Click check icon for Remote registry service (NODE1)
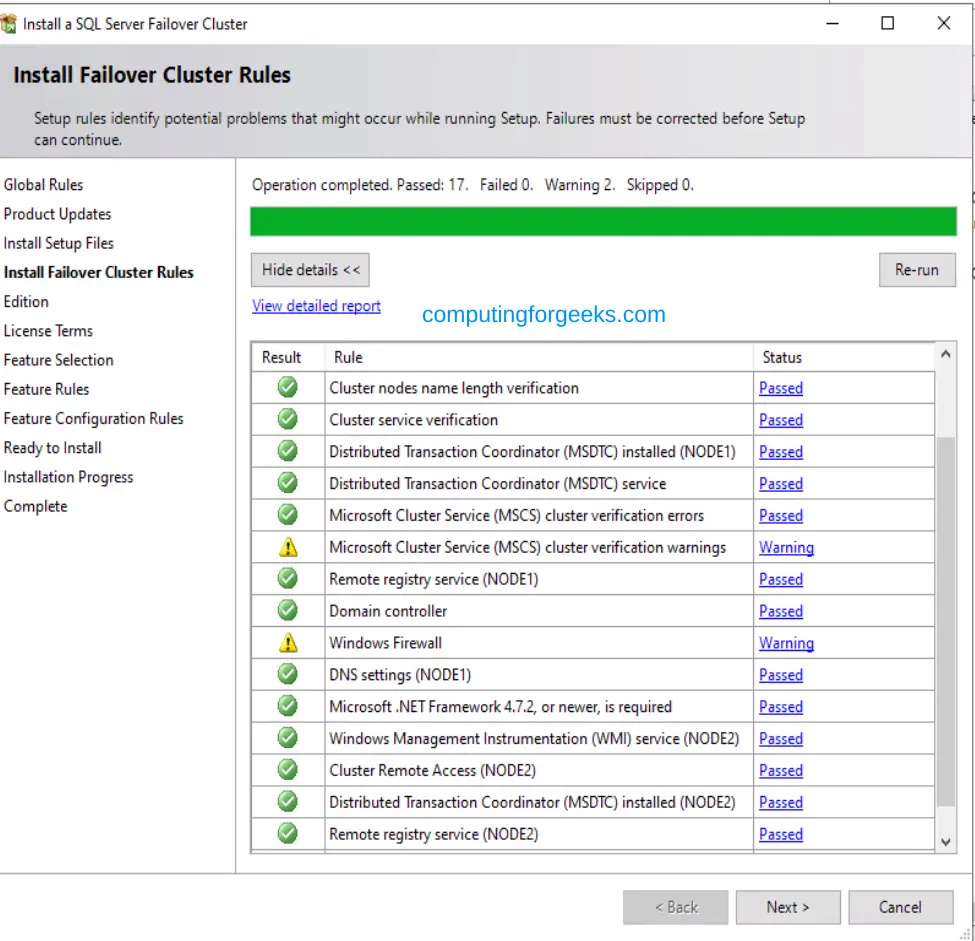 [287, 578]
